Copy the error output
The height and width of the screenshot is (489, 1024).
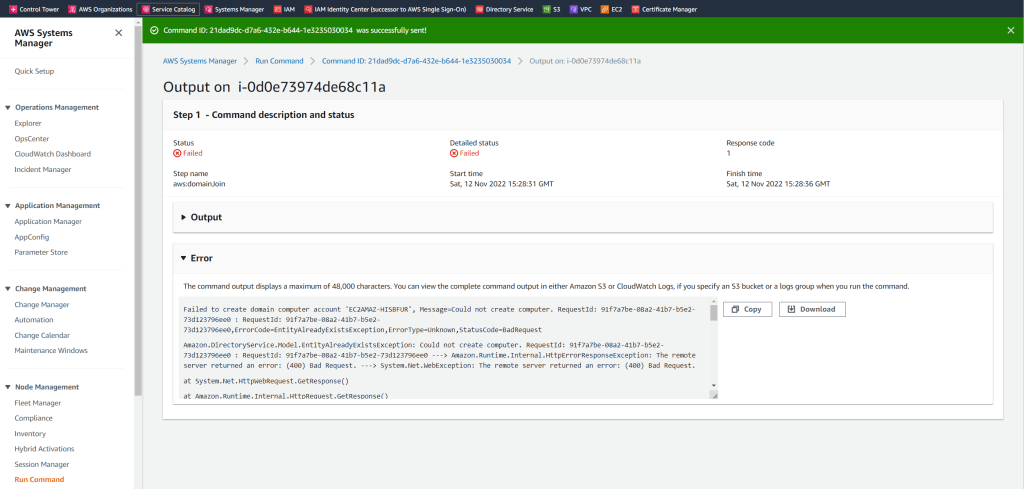point(747,309)
